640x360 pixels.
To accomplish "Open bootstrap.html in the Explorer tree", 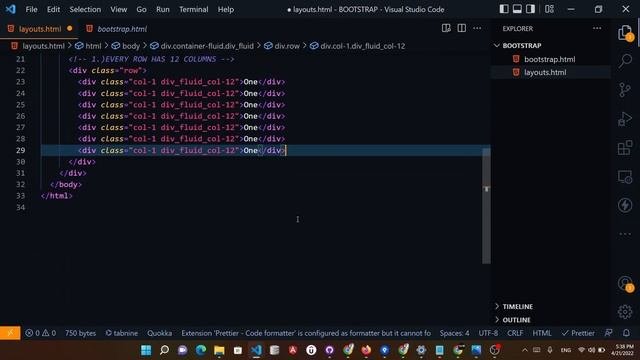I will click(549, 59).
